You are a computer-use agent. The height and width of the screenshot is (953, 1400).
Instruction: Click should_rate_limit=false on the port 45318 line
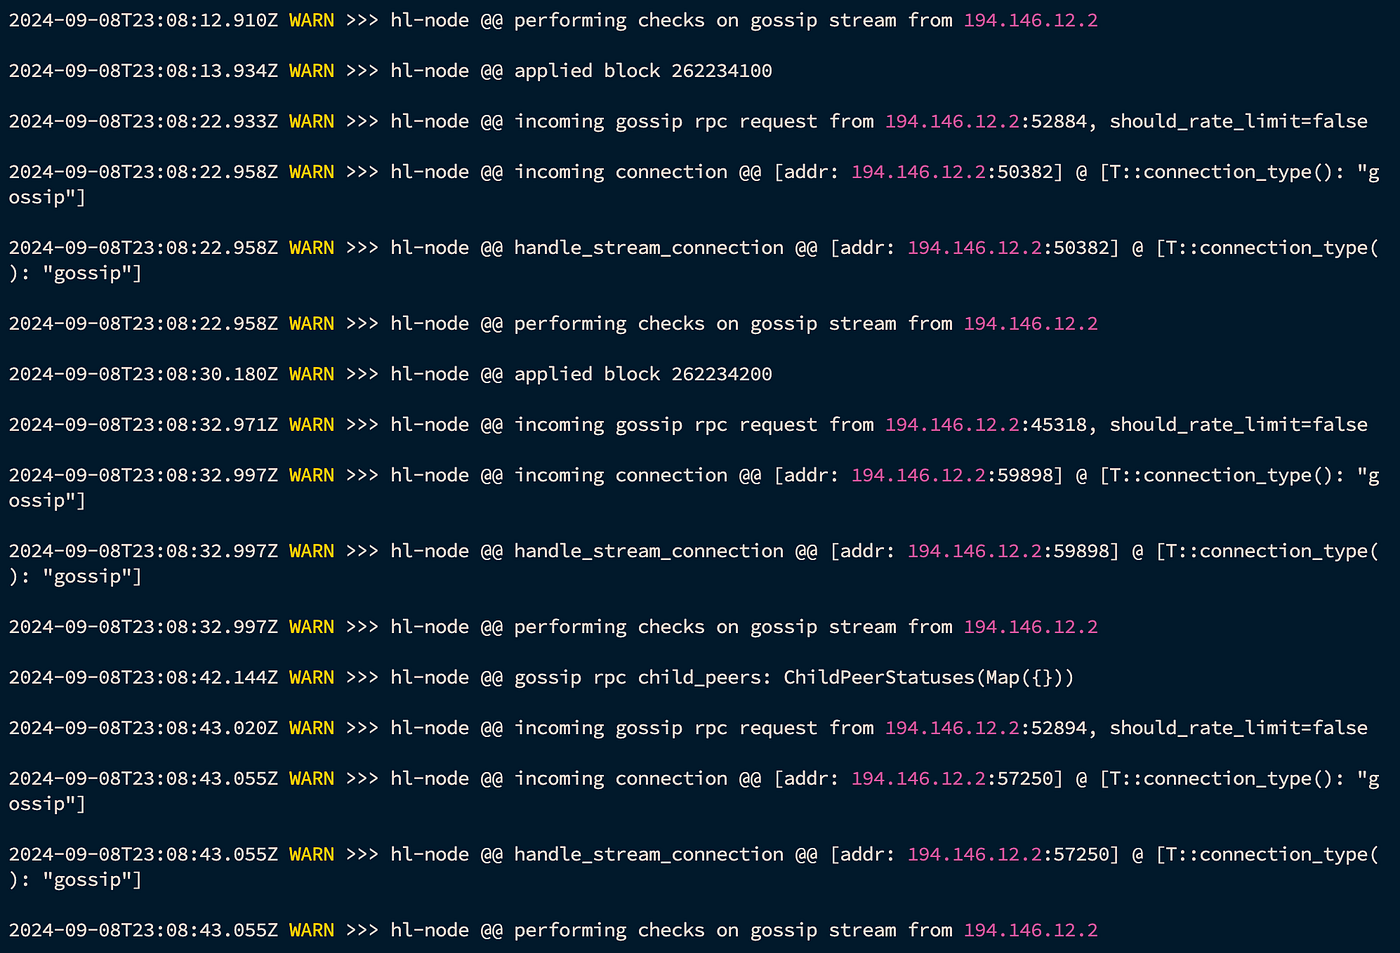pos(1239,425)
